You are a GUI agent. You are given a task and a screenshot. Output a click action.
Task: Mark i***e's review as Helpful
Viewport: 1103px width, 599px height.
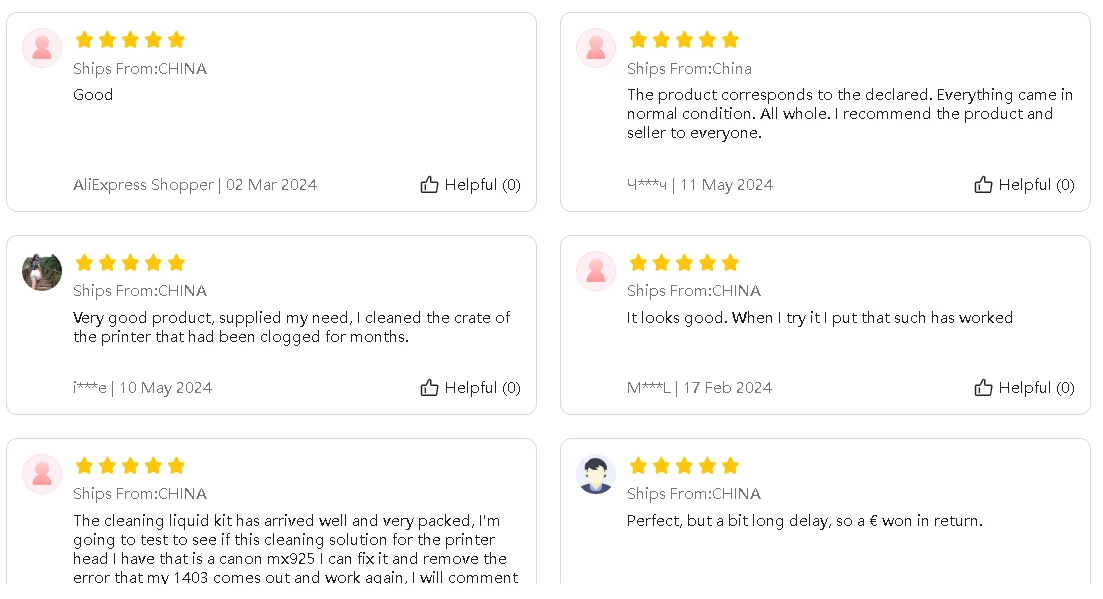[x=482, y=388]
